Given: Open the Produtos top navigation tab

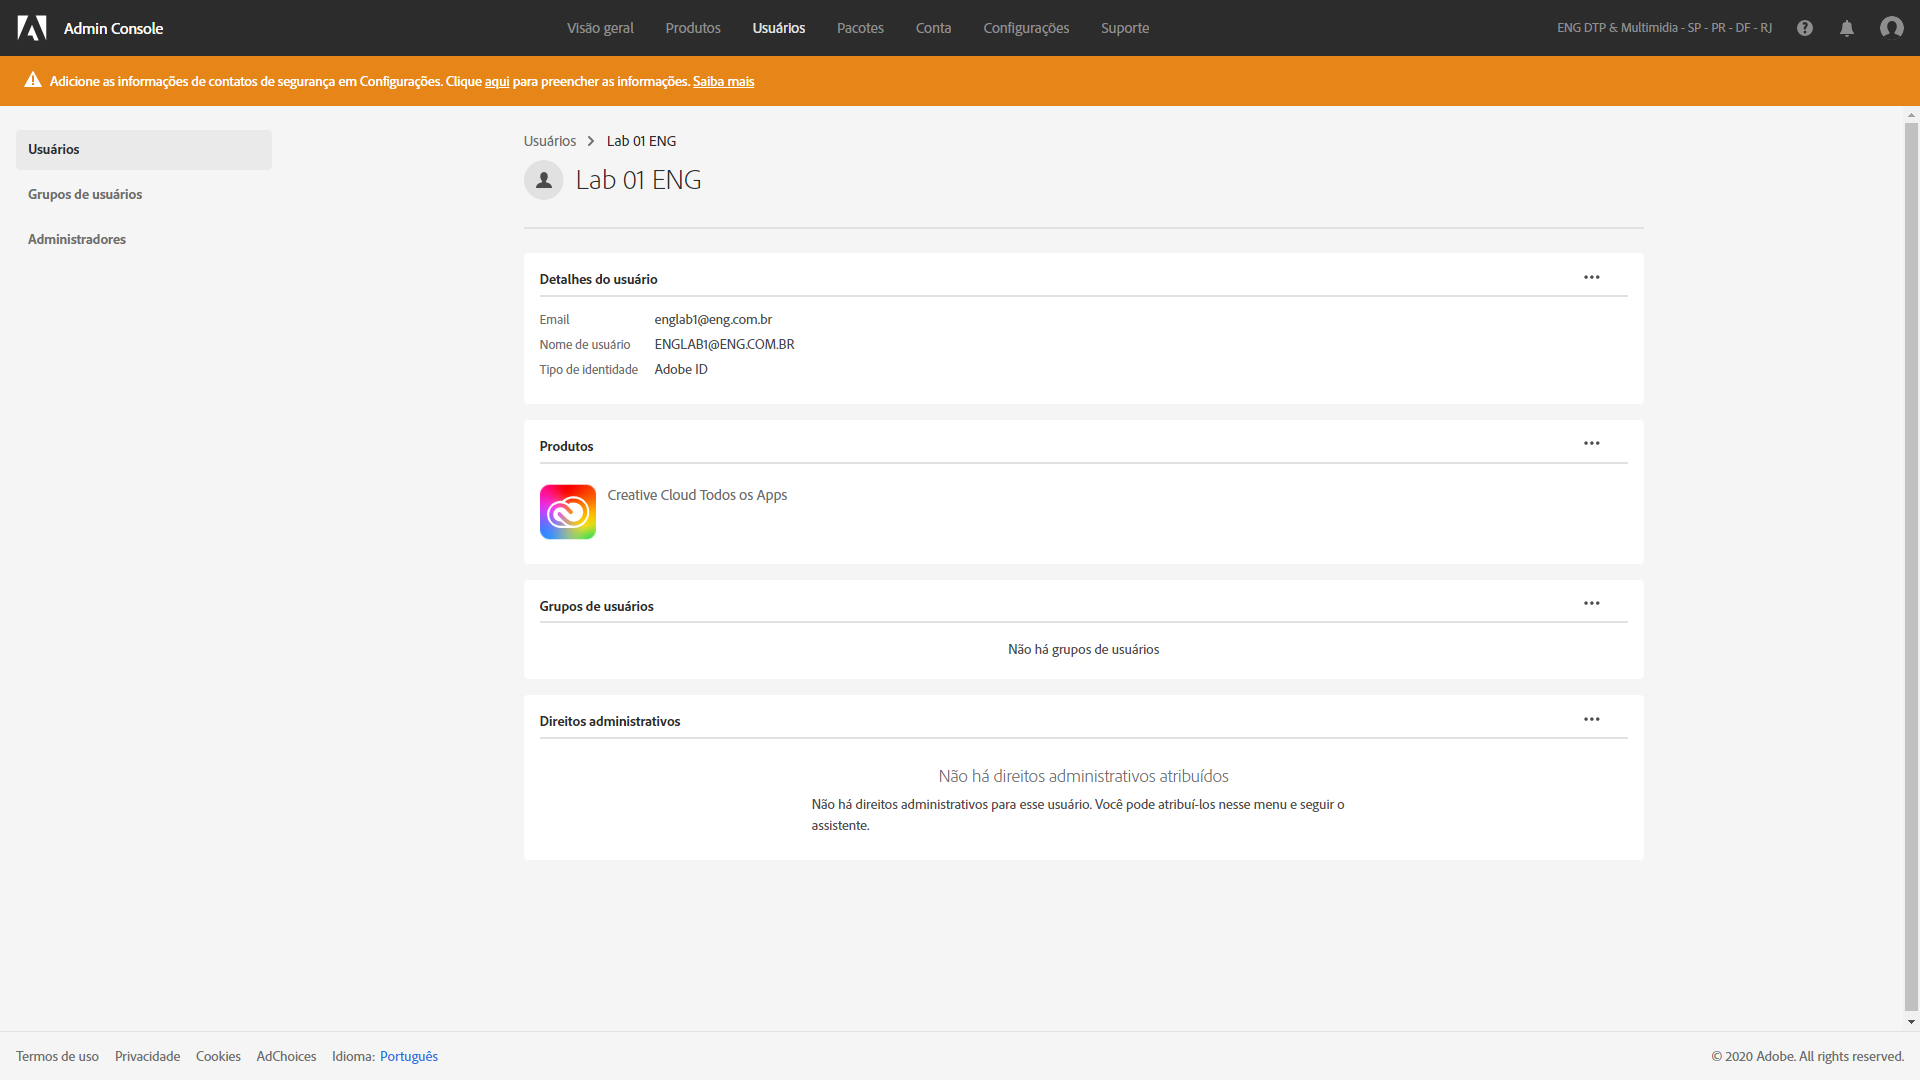Looking at the screenshot, I should pos(693,28).
